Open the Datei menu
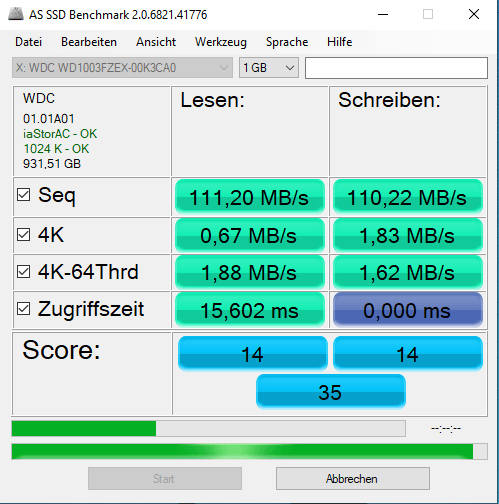 pos(29,42)
